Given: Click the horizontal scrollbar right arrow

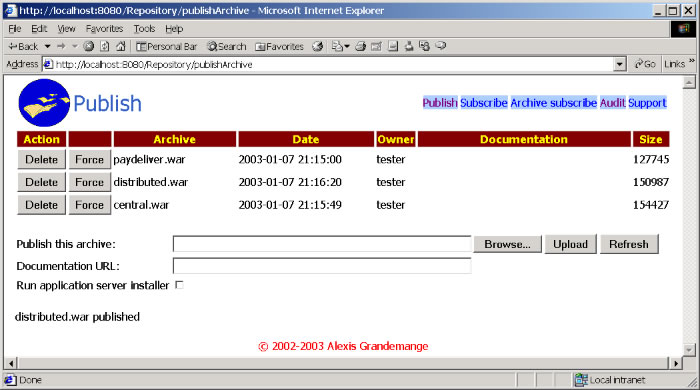Looking at the screenshot, I should click(676, 363).
